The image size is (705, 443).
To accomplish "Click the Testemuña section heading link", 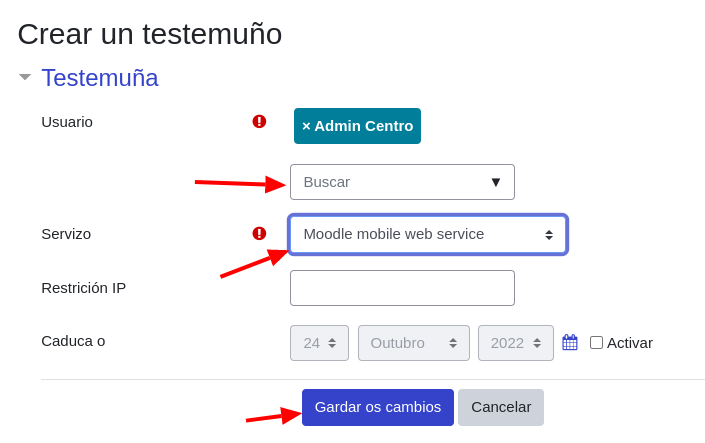I will point(100,78).
